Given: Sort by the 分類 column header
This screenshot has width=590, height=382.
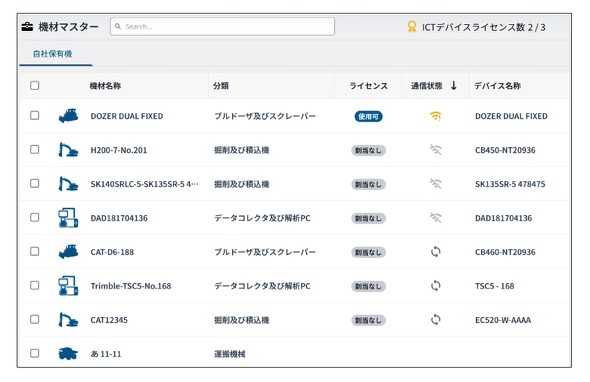Looking at the screenshot, I should click(221, 86).
